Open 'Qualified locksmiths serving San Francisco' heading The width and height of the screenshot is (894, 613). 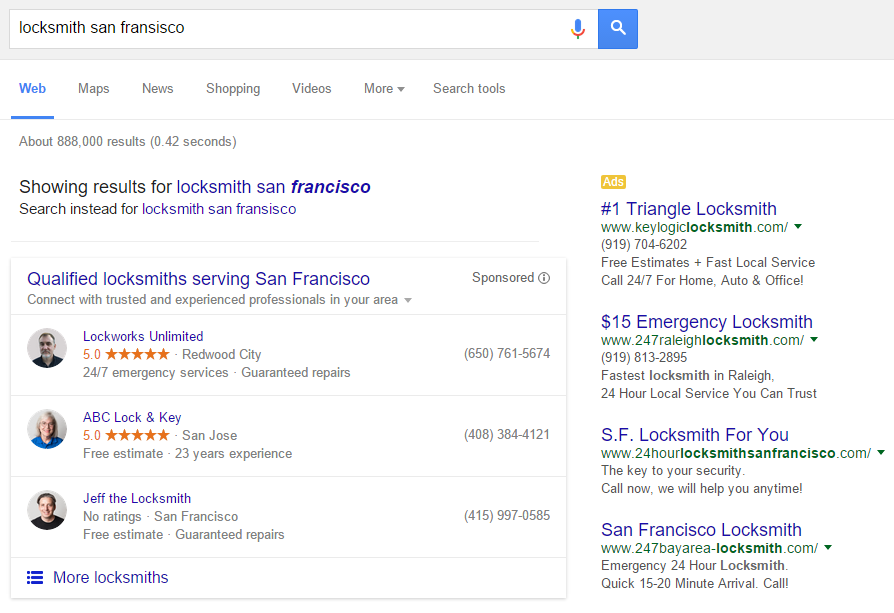198,279
